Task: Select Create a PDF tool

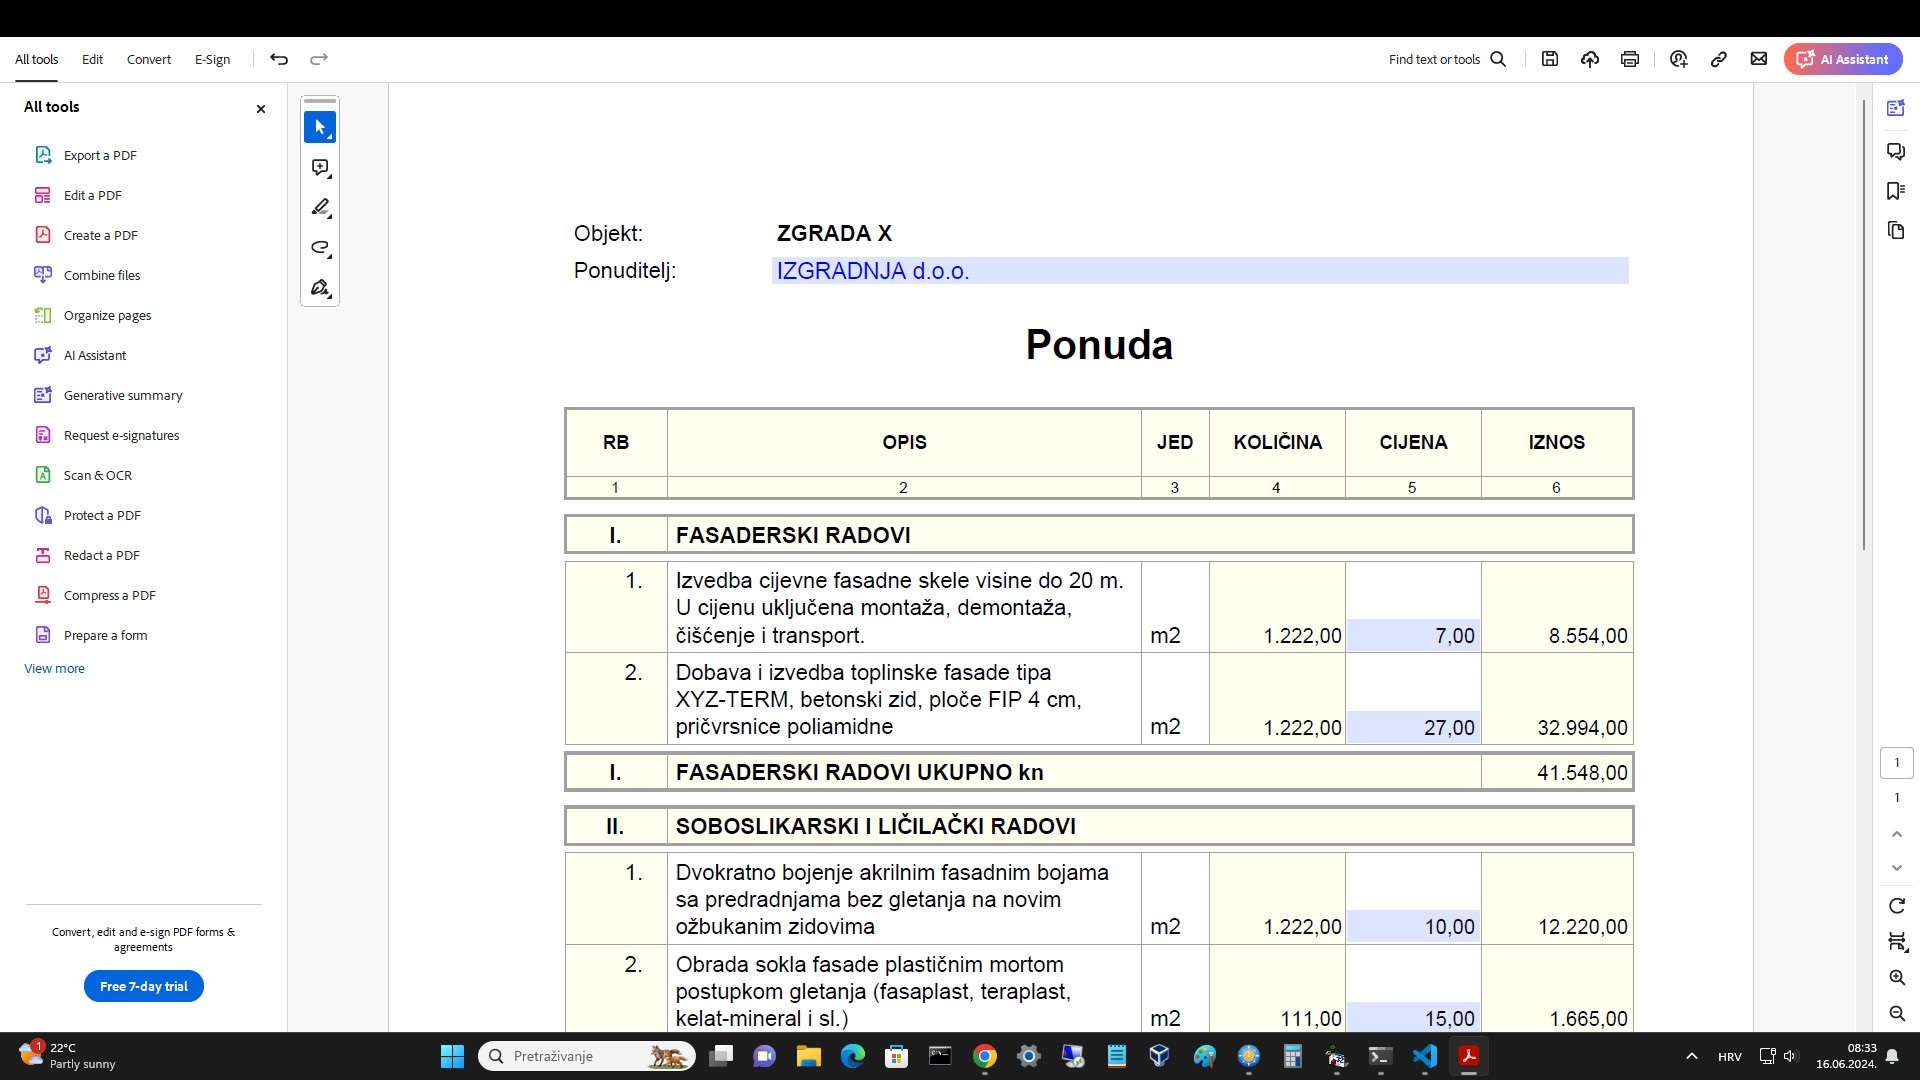Action: (100, 235)
